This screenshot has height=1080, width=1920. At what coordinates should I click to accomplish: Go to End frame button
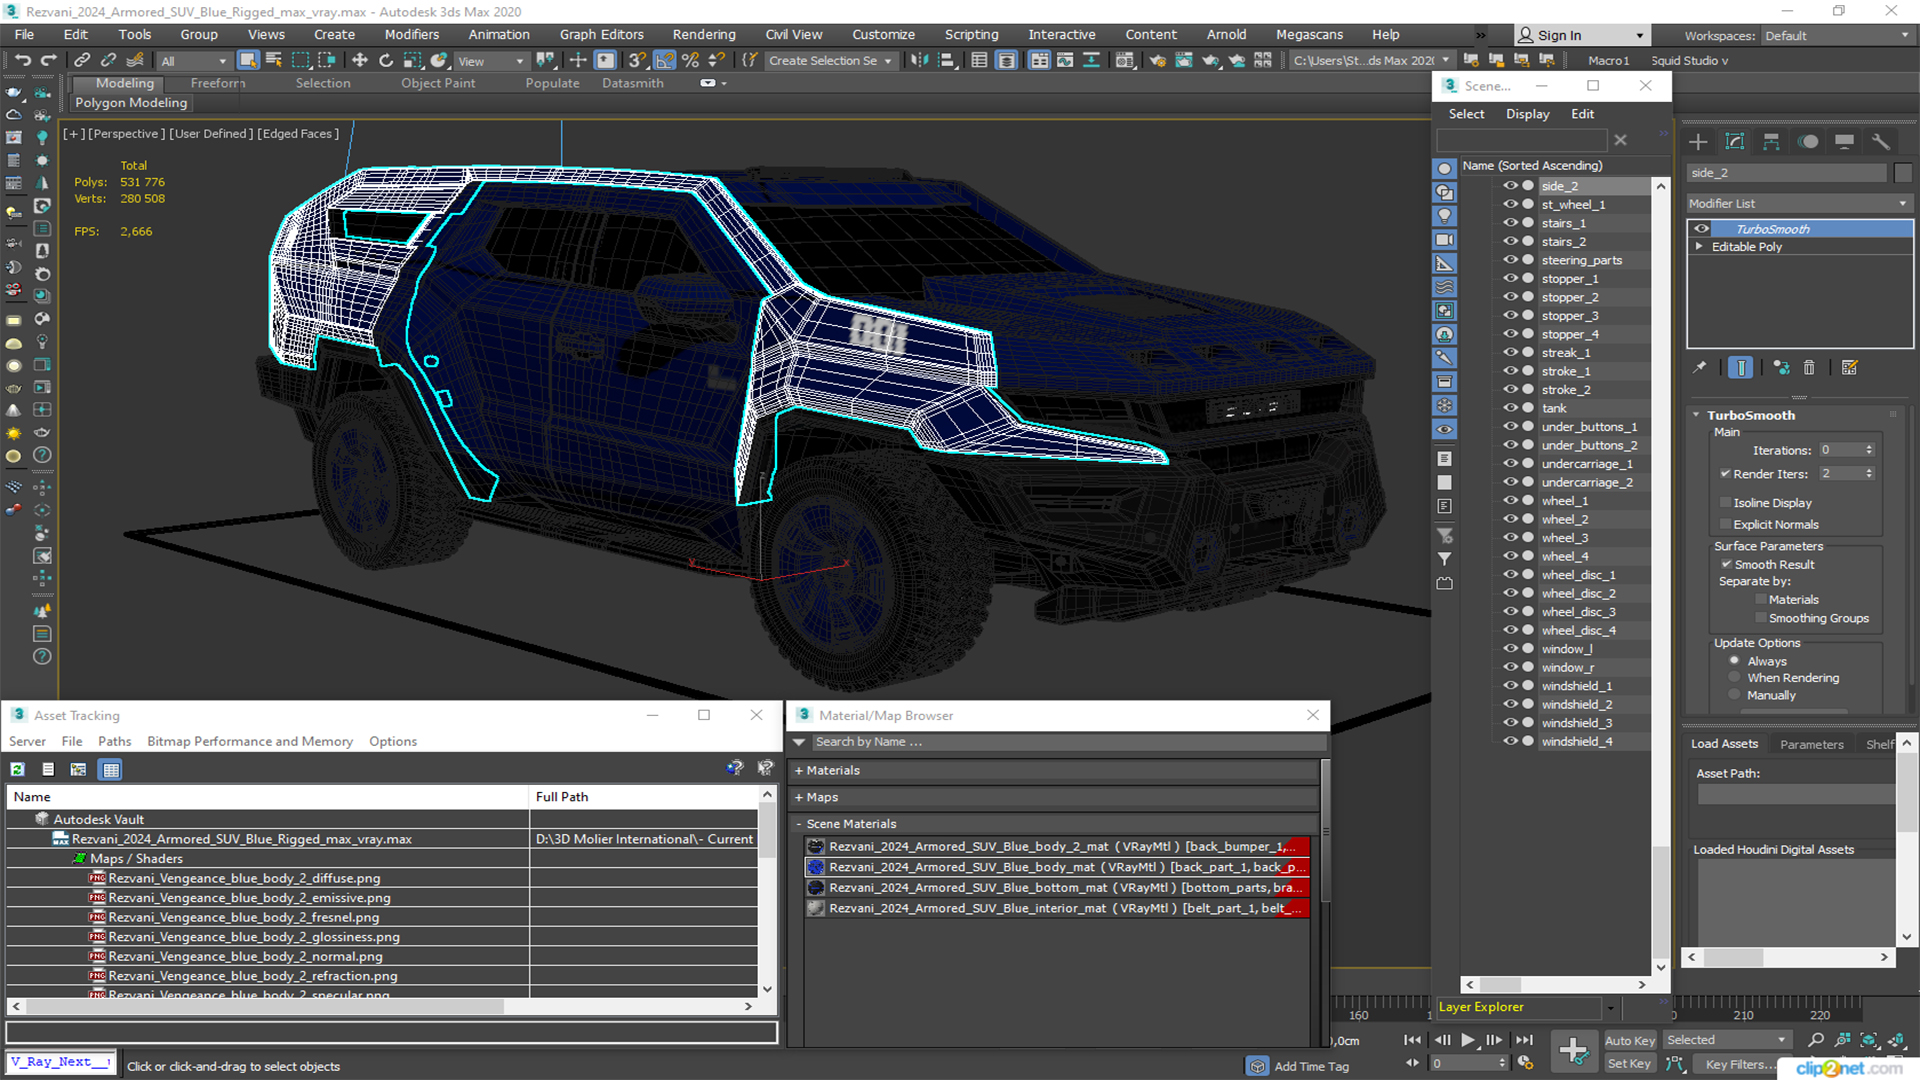[1524, 1040]
